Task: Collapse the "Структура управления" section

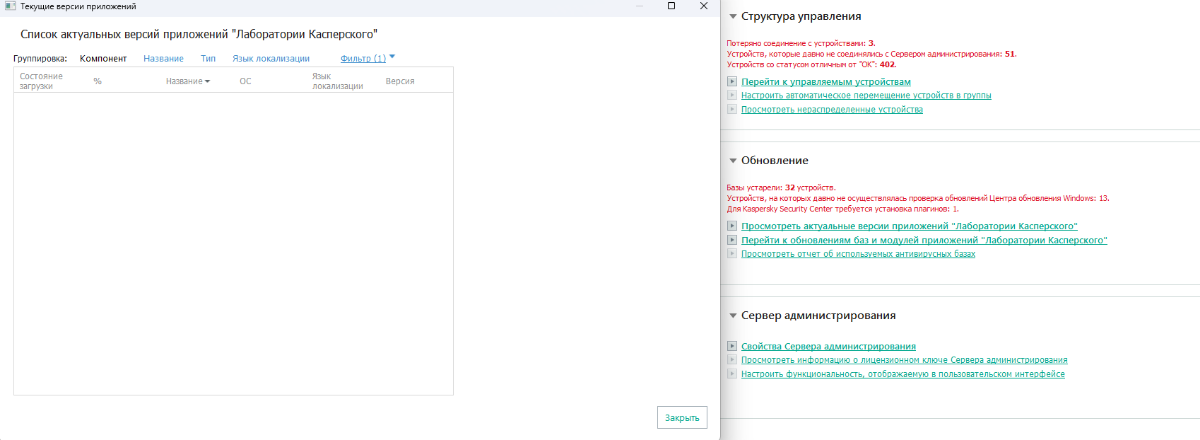Action: pos(732,17)
